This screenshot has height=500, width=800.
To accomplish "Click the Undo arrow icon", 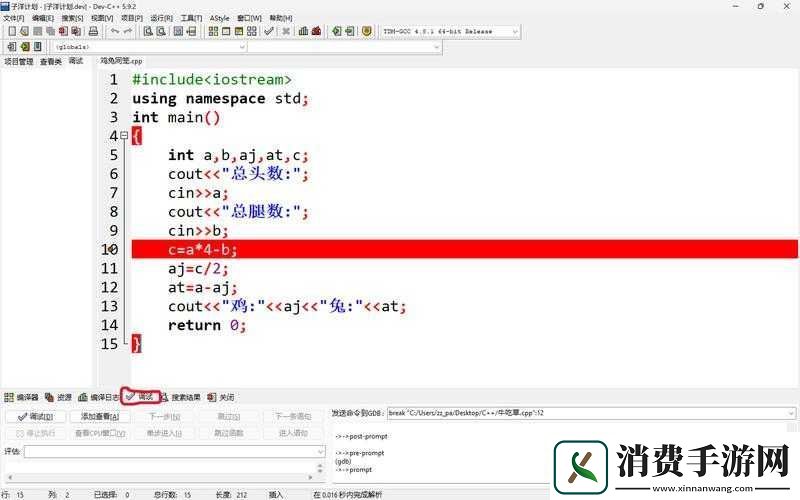I will tap(114, 31).
